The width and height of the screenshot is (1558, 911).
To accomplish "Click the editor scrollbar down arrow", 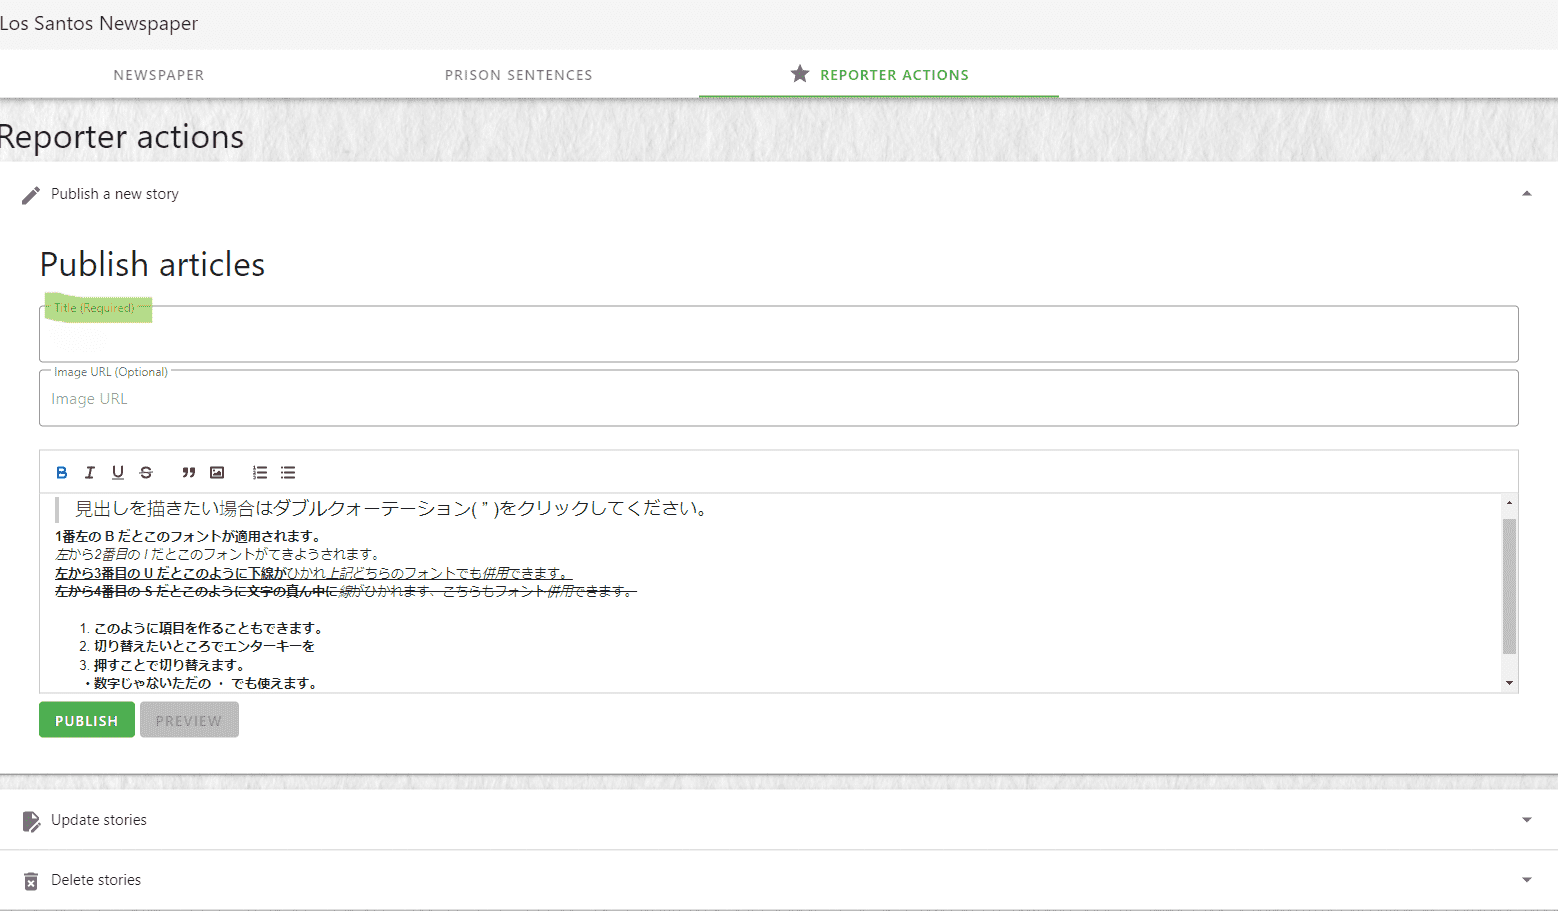I will (1509, 683).
